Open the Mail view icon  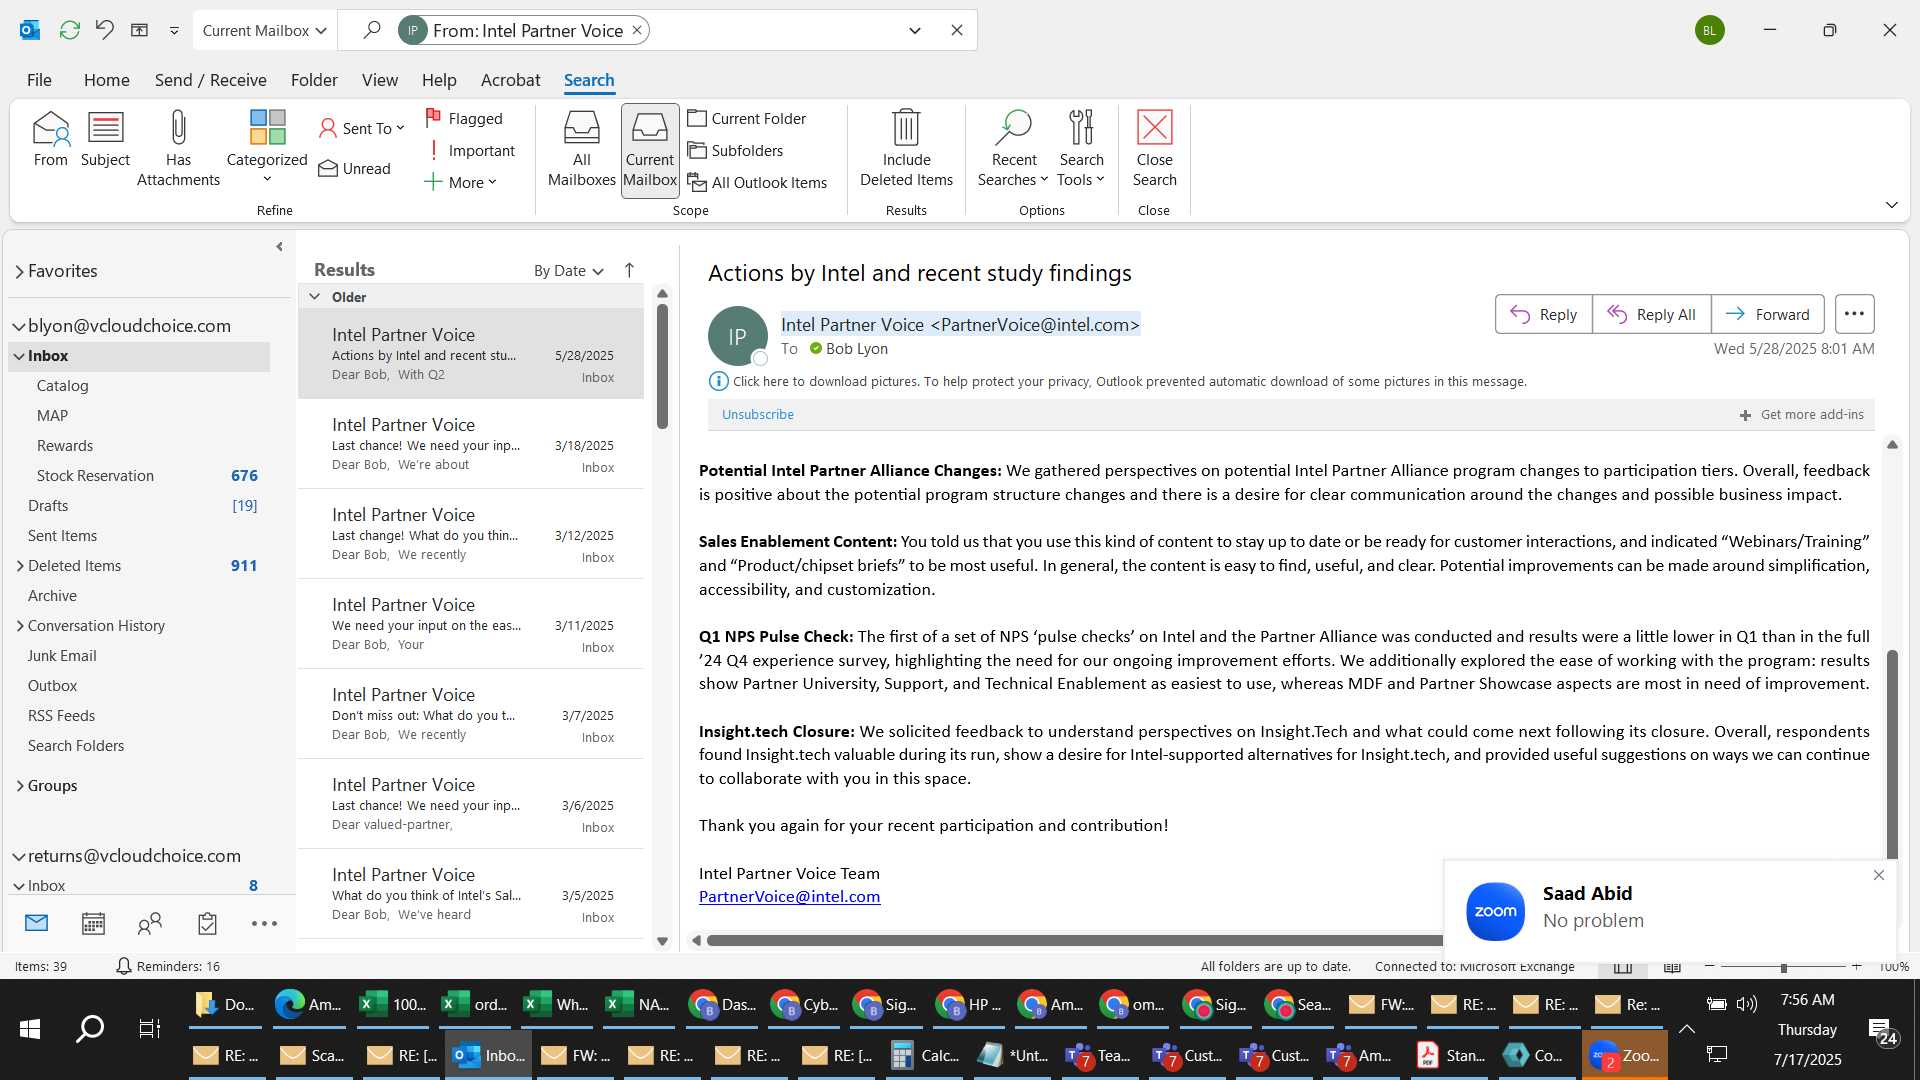point(37,923)
